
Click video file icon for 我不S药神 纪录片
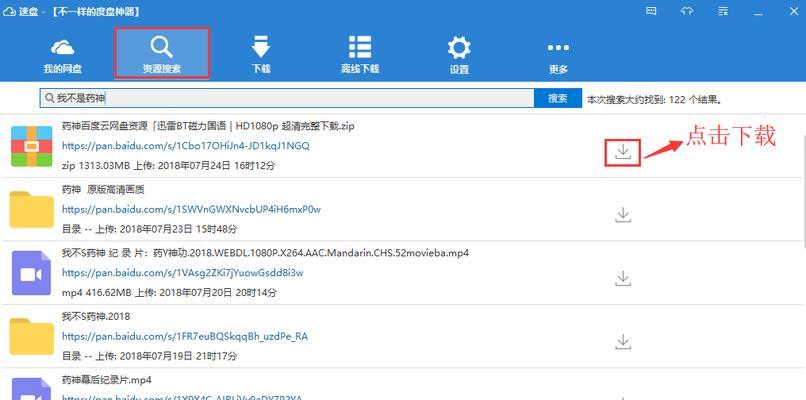click(31, 274)
